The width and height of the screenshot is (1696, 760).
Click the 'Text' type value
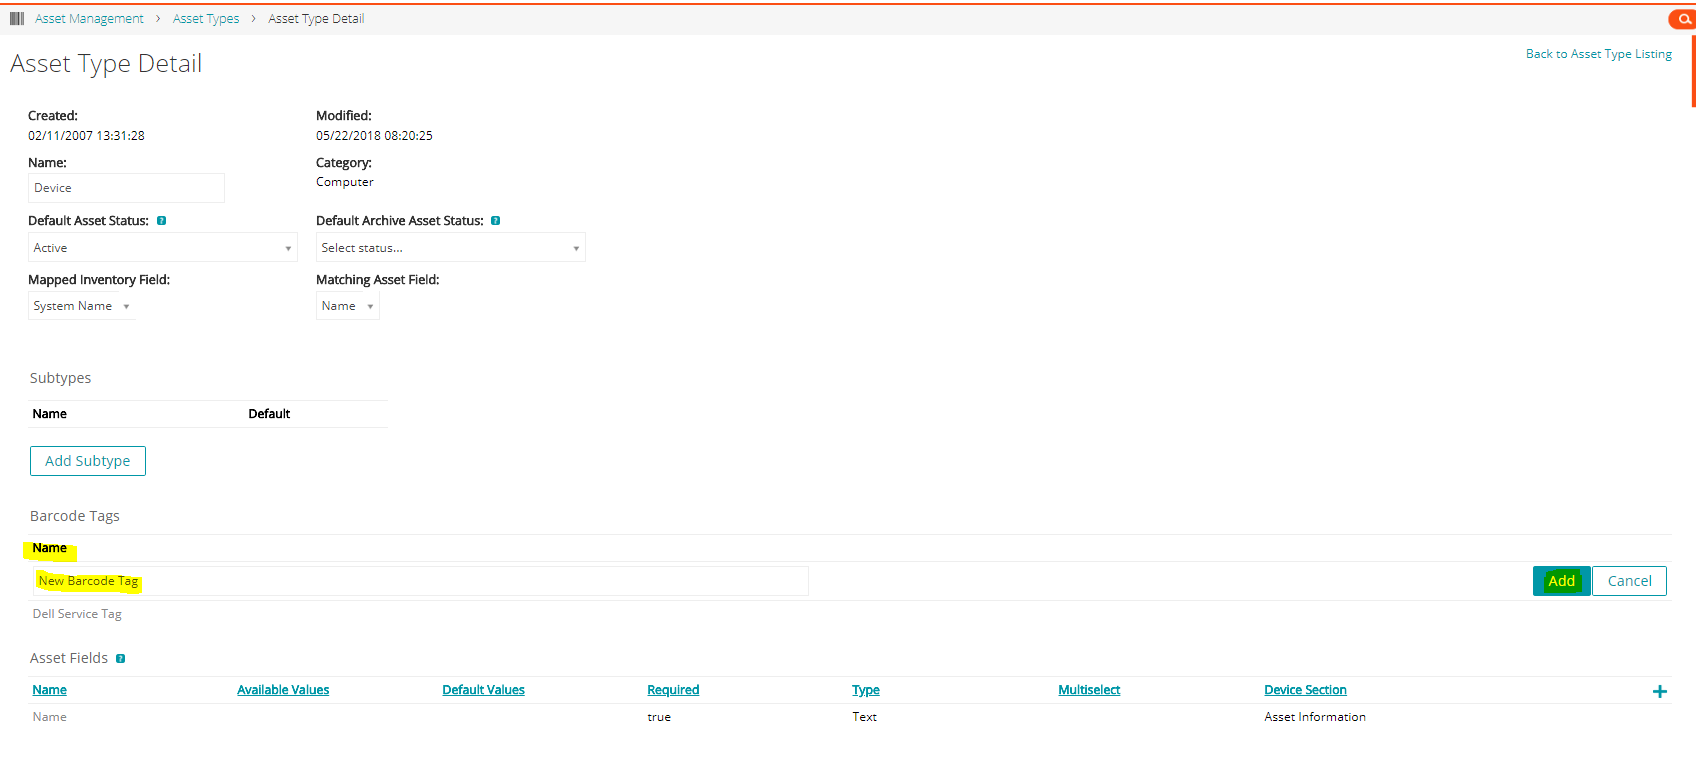(864, 717)
